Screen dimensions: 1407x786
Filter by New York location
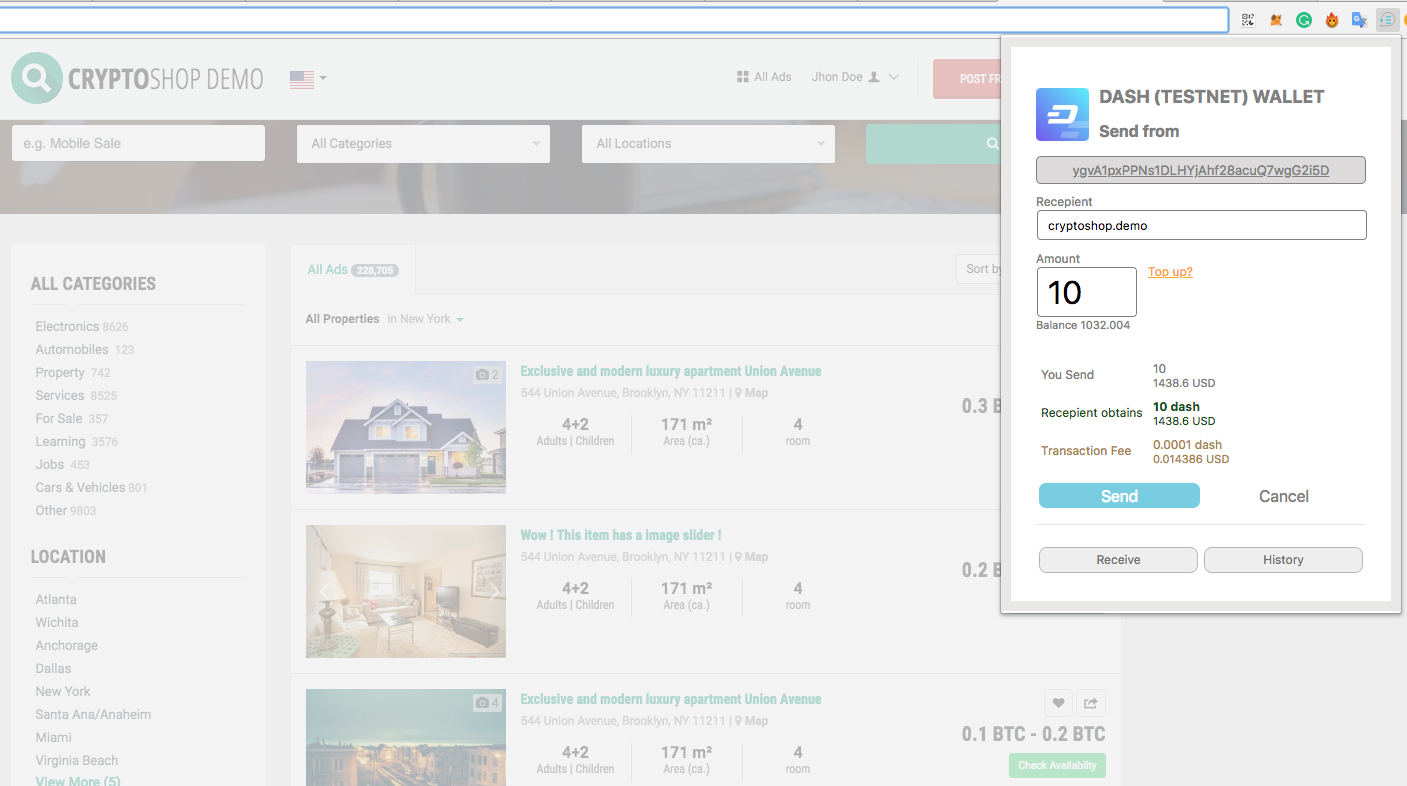pos(63,691)
